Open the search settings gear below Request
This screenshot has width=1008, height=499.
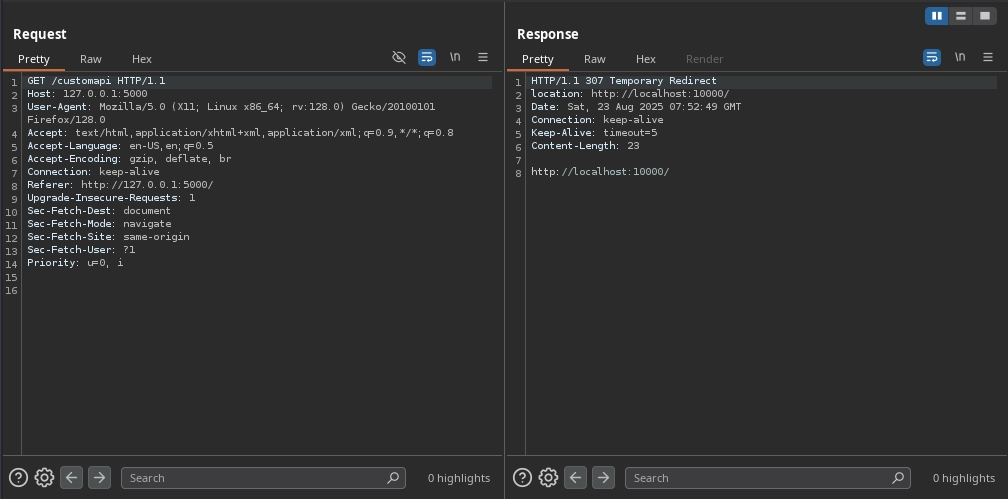(x=44, y=478)
